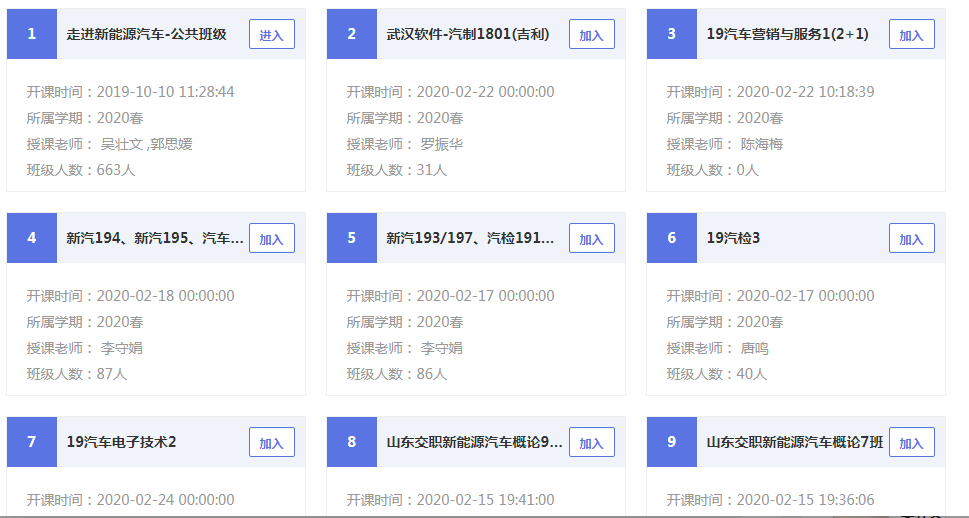Click 加入 for 武汉软件-汽制1801(吉利)
The height and width of the screenshot is (518, 969).
click(x=591, y=35)
